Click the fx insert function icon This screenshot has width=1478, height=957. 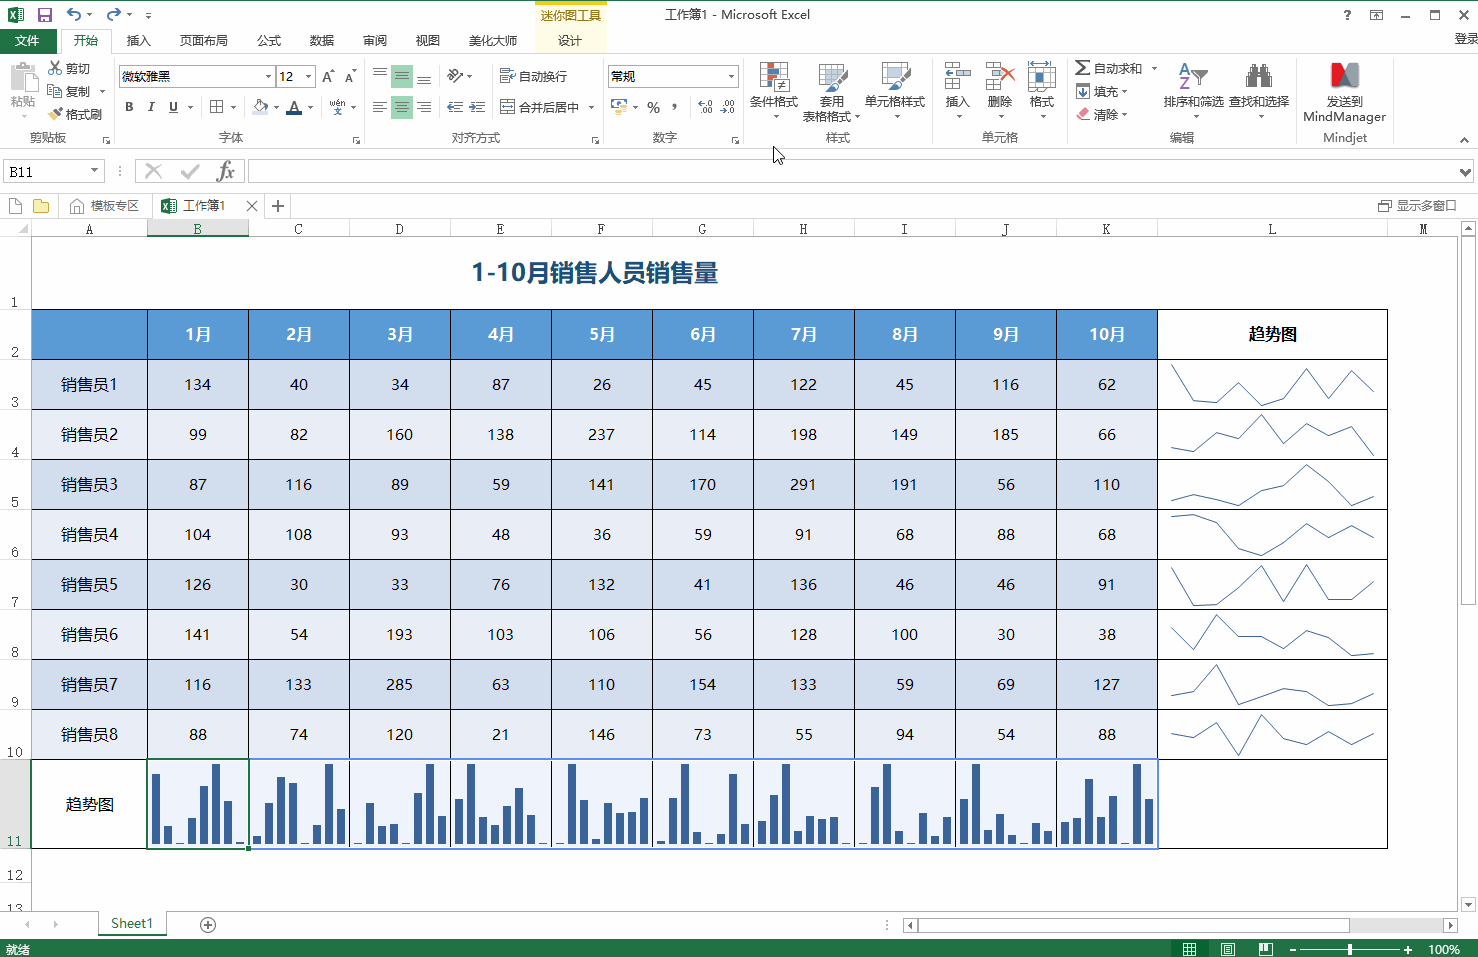226,171
